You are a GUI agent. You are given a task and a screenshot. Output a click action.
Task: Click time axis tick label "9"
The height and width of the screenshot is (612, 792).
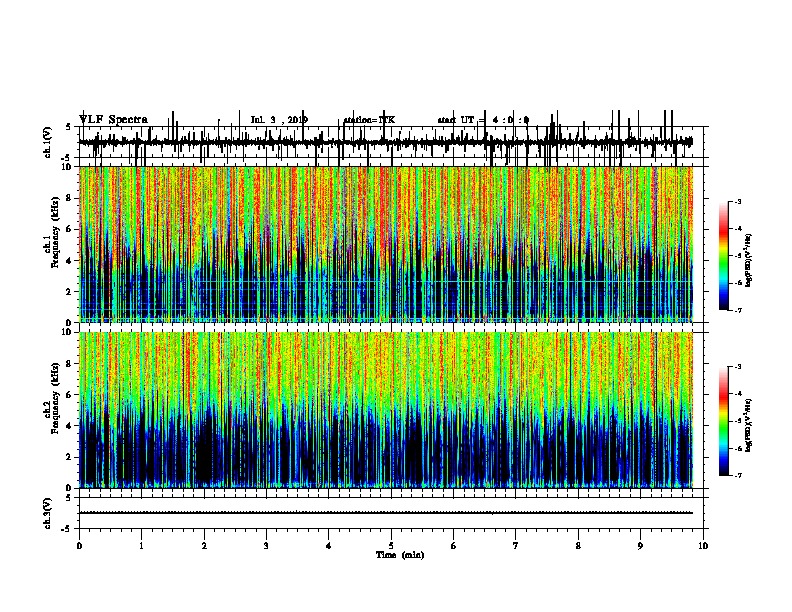tap(640, 546)
